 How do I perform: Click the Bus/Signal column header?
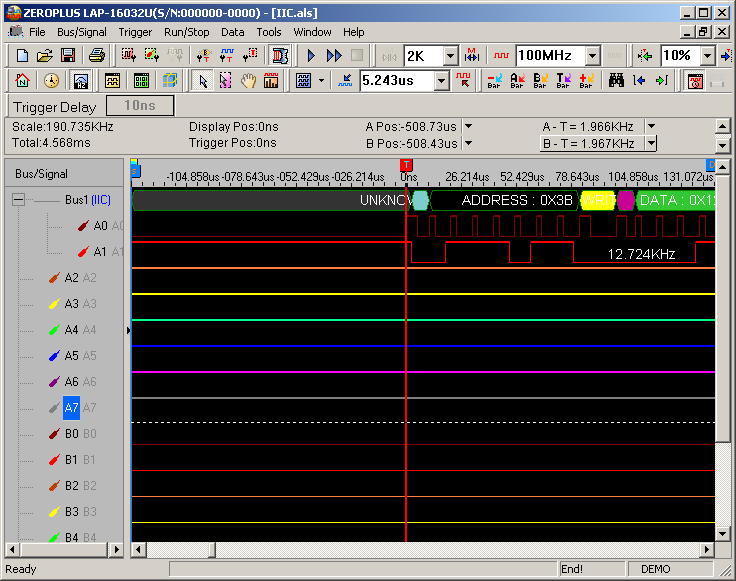point(42,174)
